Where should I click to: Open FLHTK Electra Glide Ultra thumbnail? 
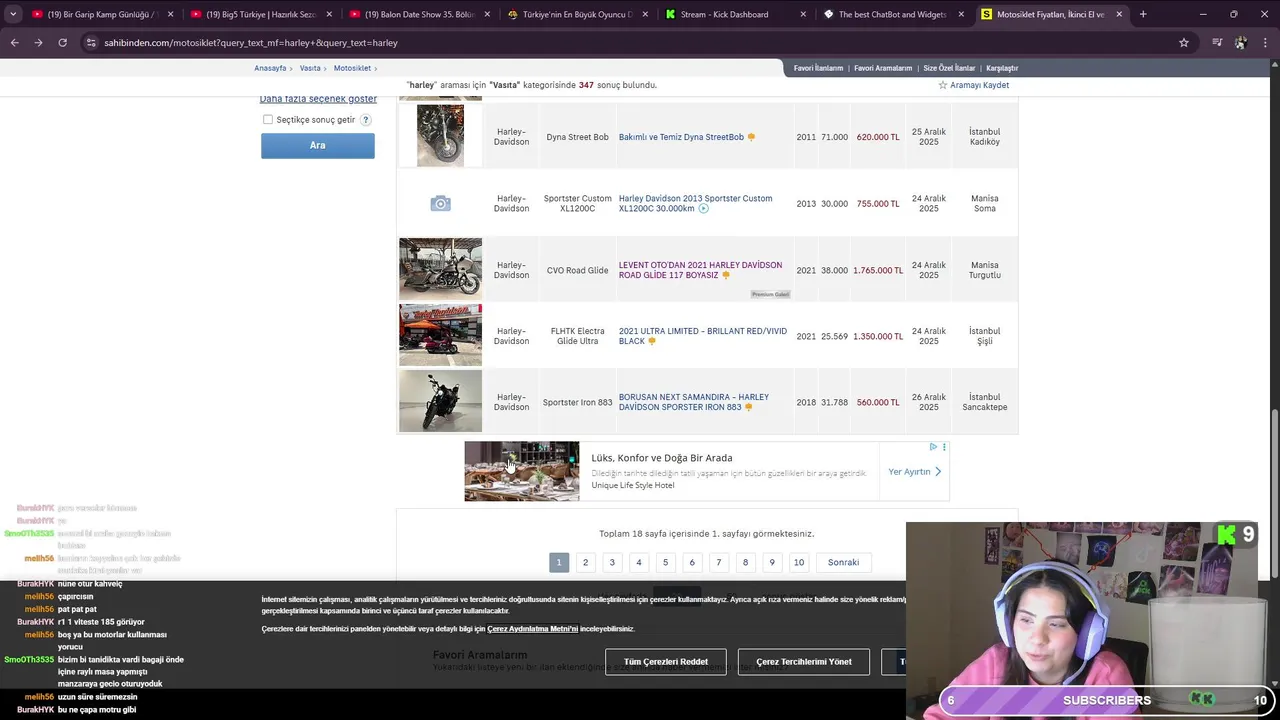click(x=440, y=335)
